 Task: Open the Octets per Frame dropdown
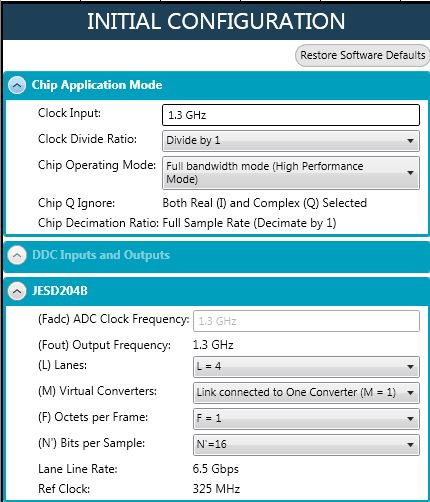(306, 419)
